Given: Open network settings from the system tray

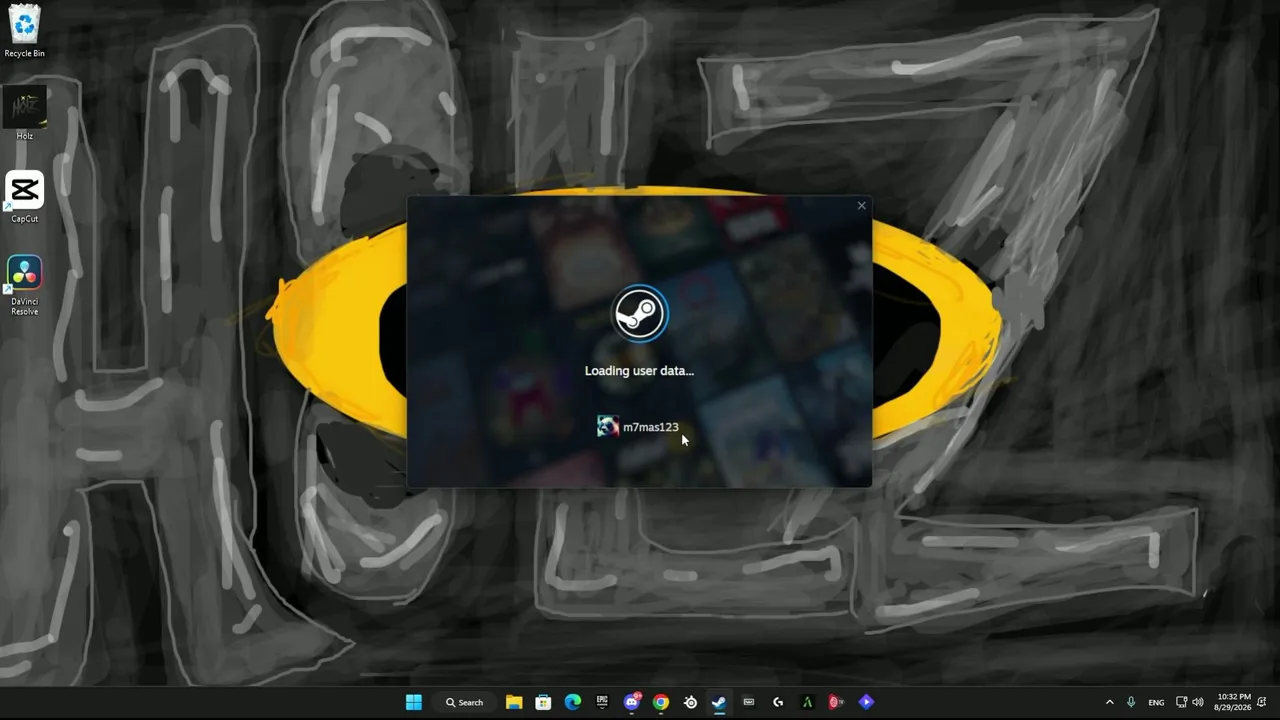Looking at the screenshot, I should pos(1182,702).
